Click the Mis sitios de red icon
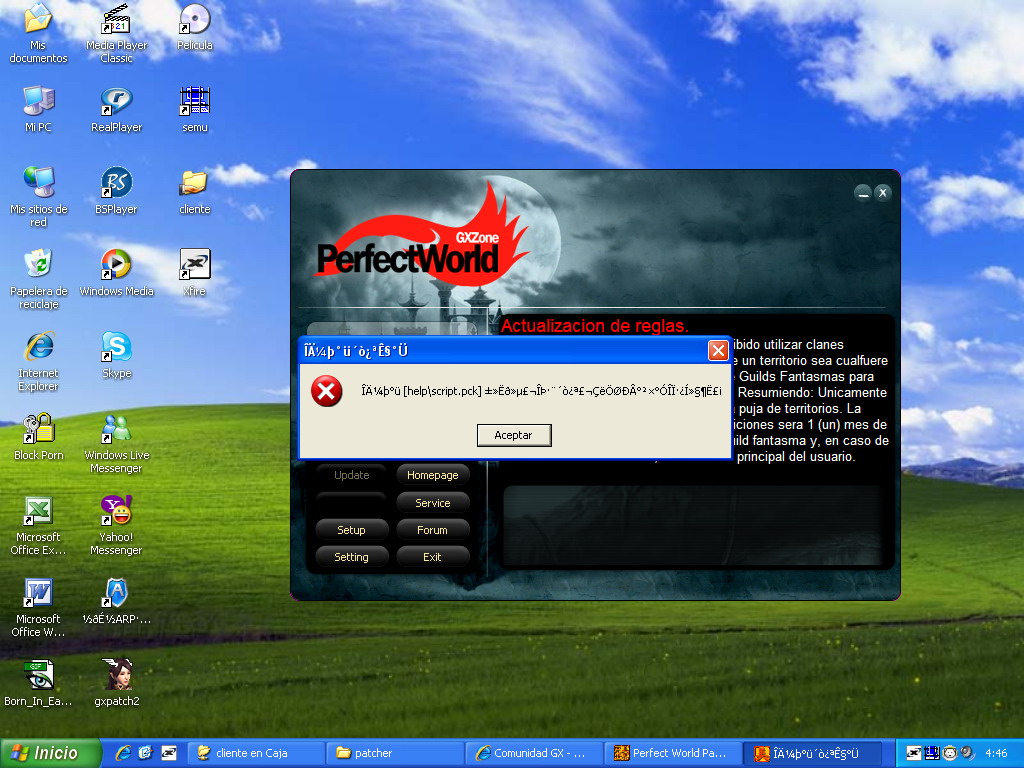The height and width of the screenshot is (768, 1024). tap(38, 197)
